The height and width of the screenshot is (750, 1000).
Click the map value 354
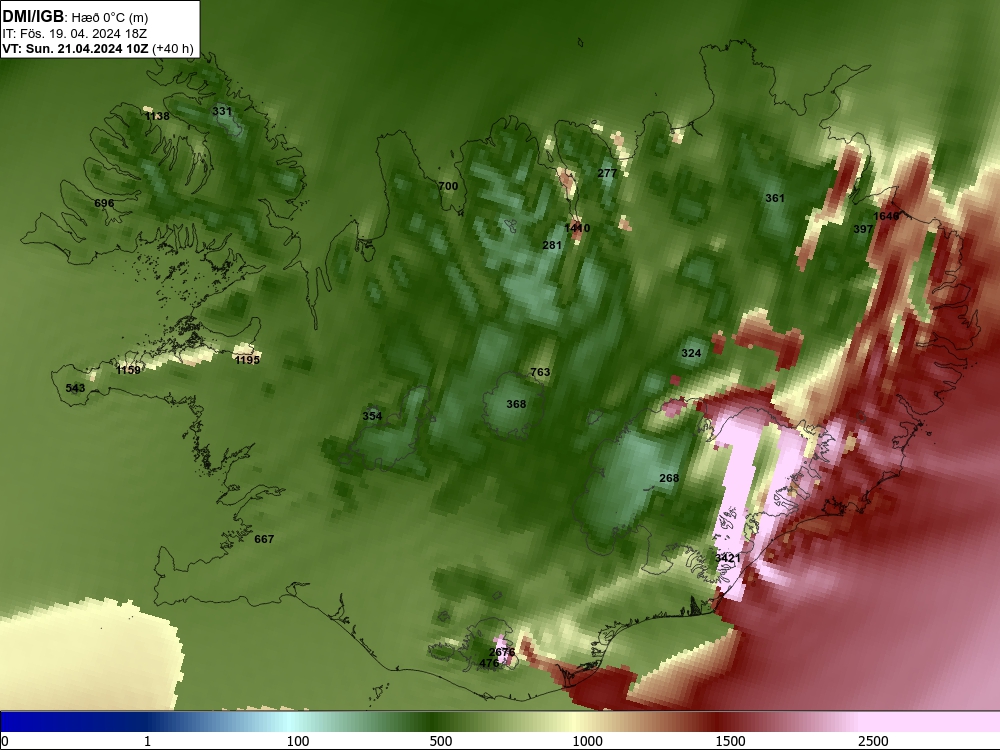click(372, 416)
